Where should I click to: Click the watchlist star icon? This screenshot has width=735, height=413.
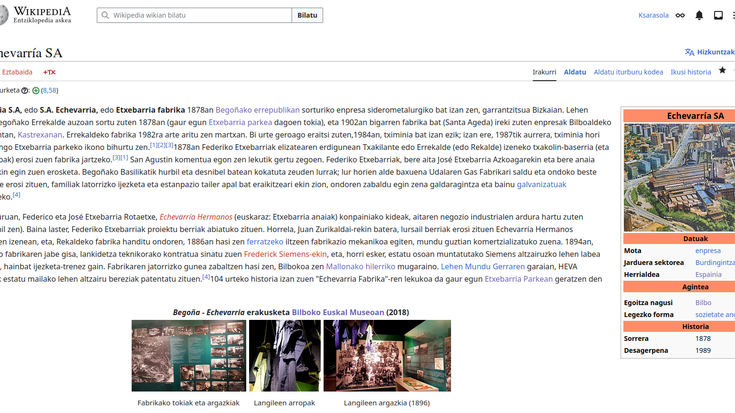tap(723, 72)
